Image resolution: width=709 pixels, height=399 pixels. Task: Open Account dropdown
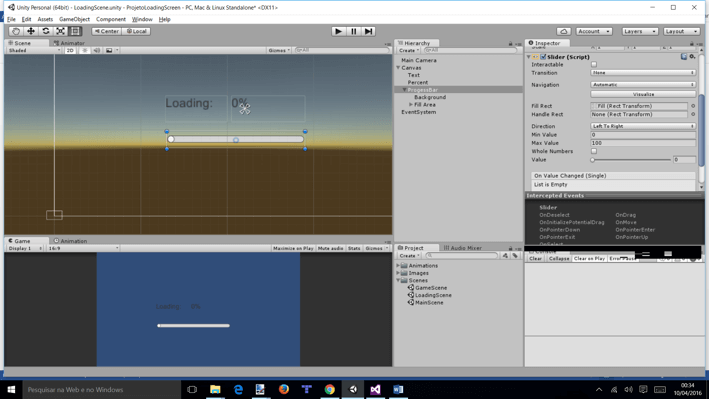(x=594, y=31)
